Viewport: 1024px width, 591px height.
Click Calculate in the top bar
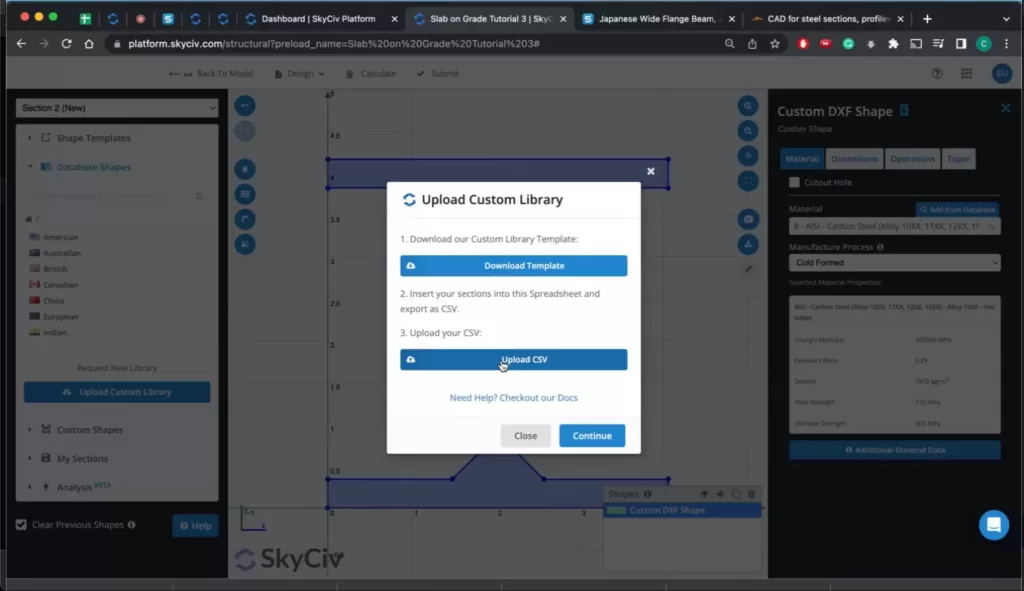click(371, 74)
